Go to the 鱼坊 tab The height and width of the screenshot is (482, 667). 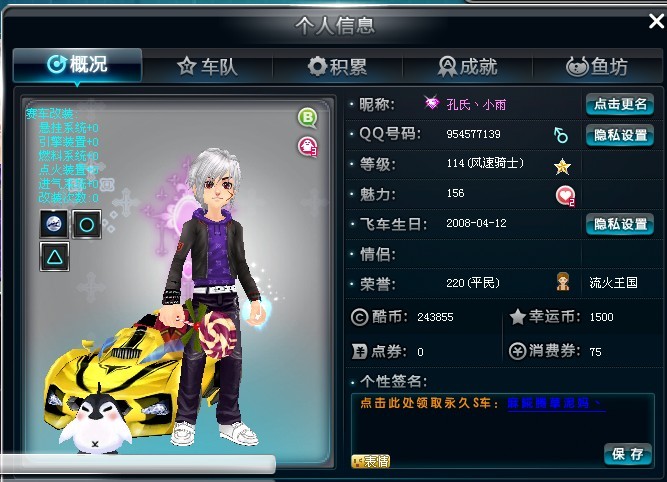[x=596, y=66]
